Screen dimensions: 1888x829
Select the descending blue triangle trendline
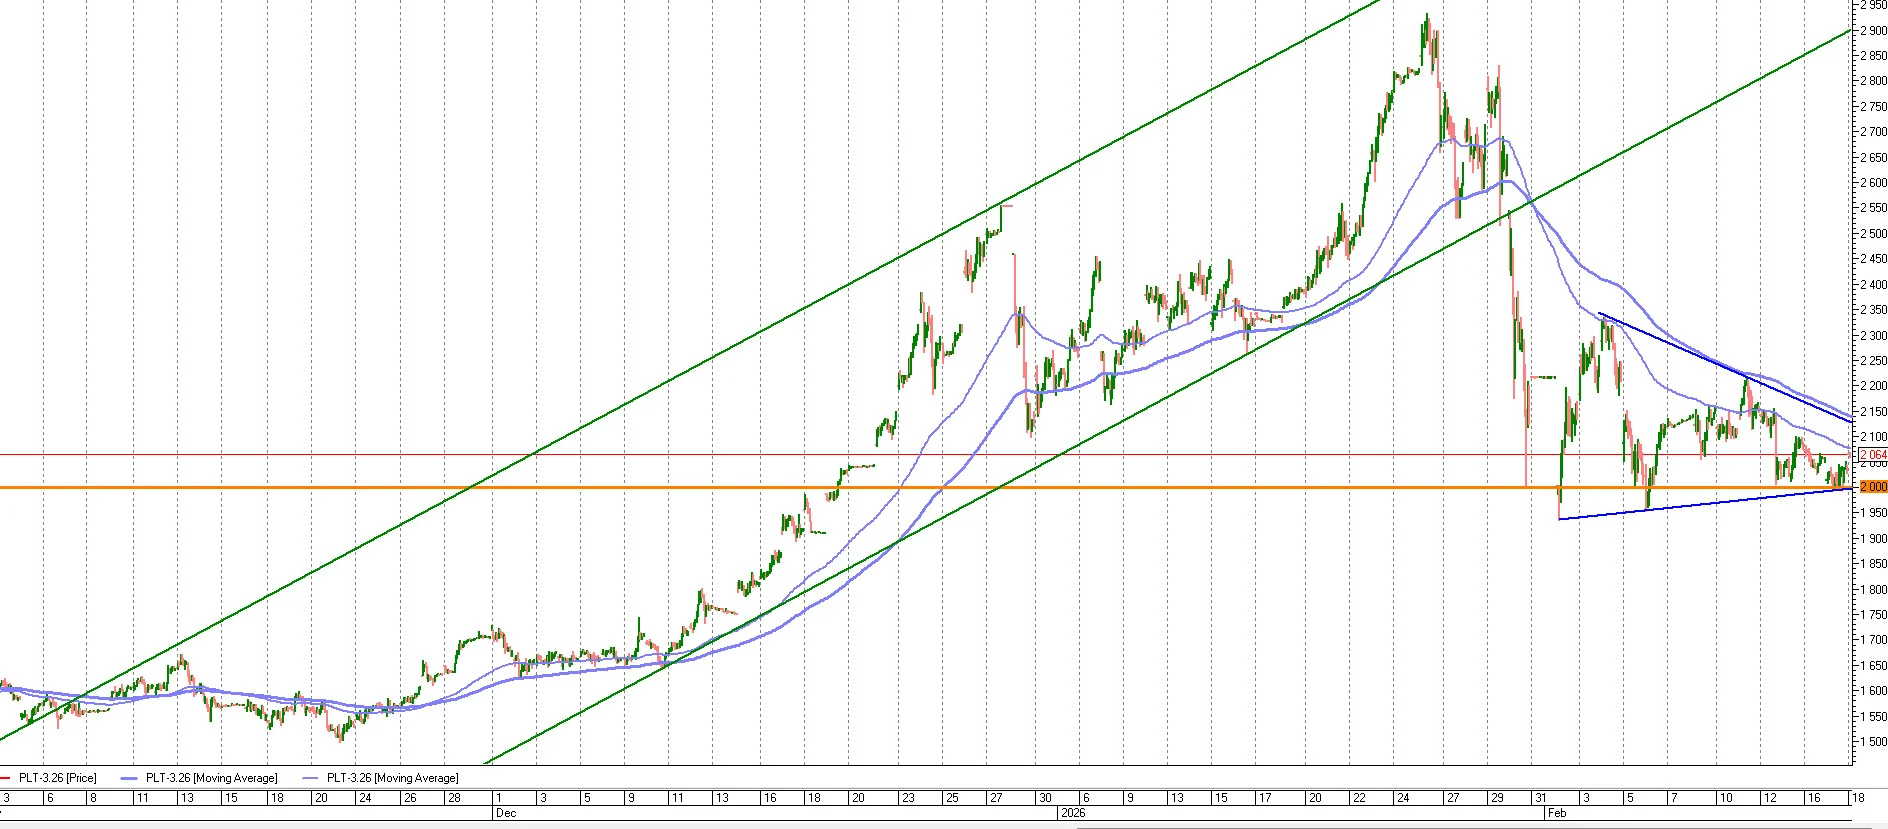click(x=1725, y=368)
